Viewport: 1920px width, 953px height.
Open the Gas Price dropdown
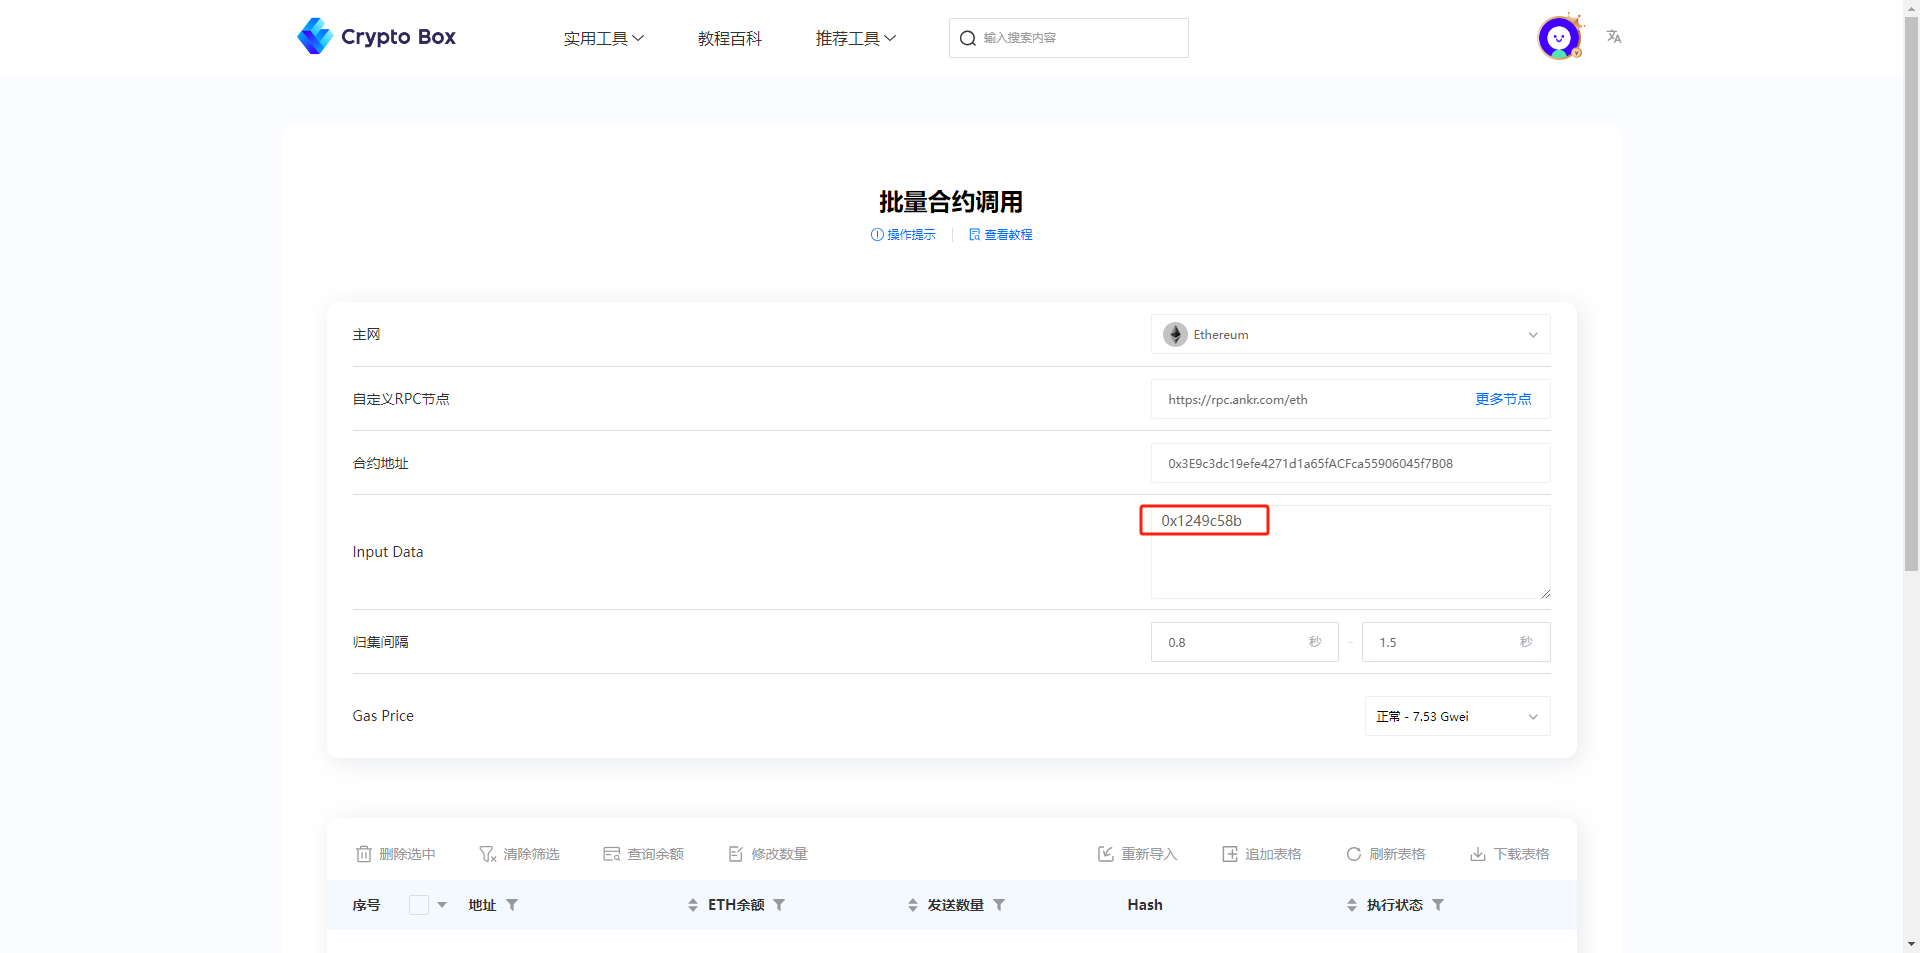click(1457, 716)
